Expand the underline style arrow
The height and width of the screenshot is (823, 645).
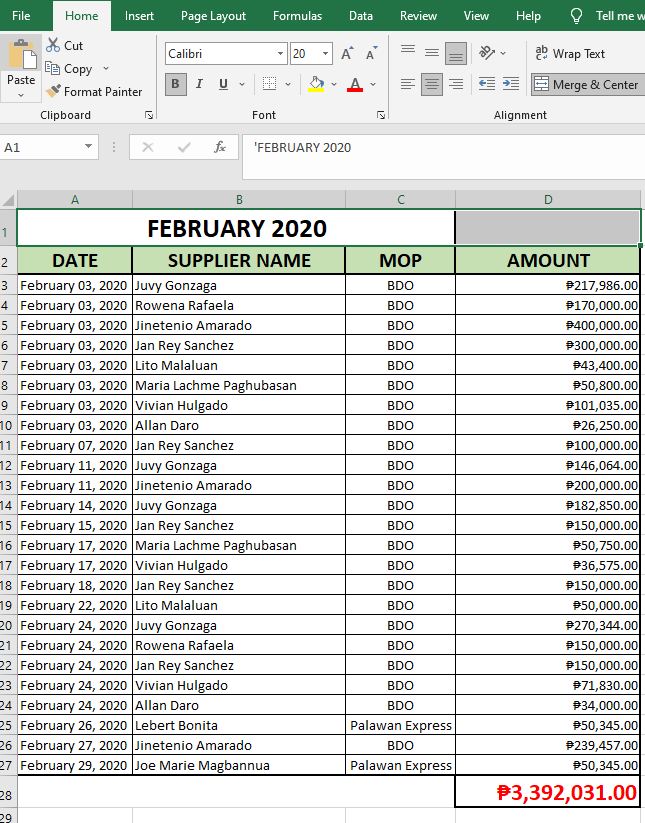coord(242,84)
